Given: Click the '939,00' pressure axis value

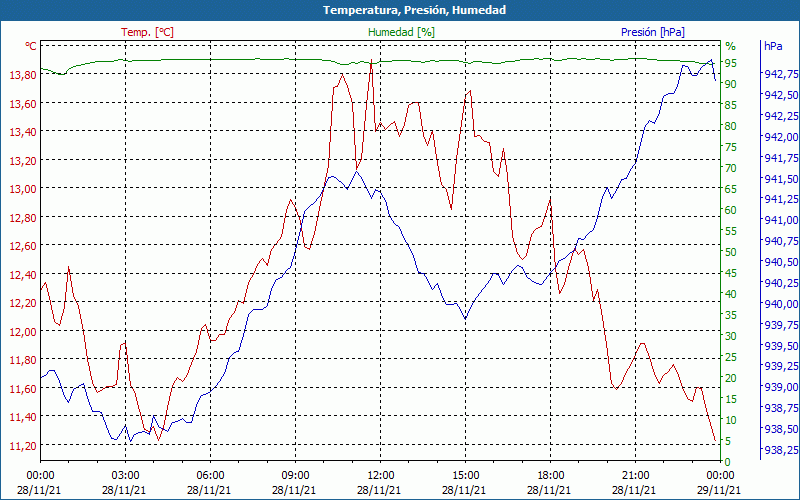Looking at the screenshot, I should click(x=782, y=387).
